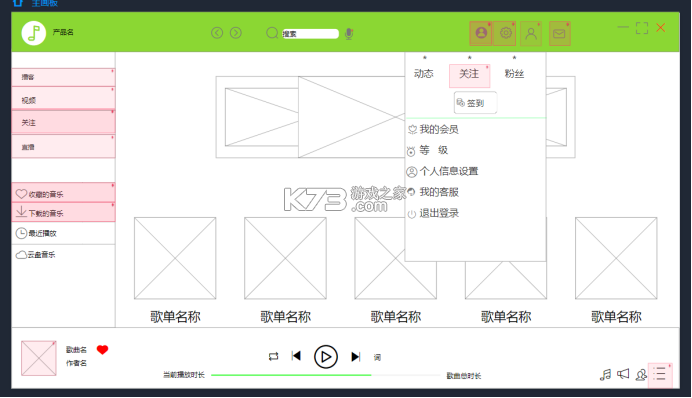The width and height of the screenshot is (692, 398).
Task: Activate the microphone voice search icon
Action: coord(349,34)
